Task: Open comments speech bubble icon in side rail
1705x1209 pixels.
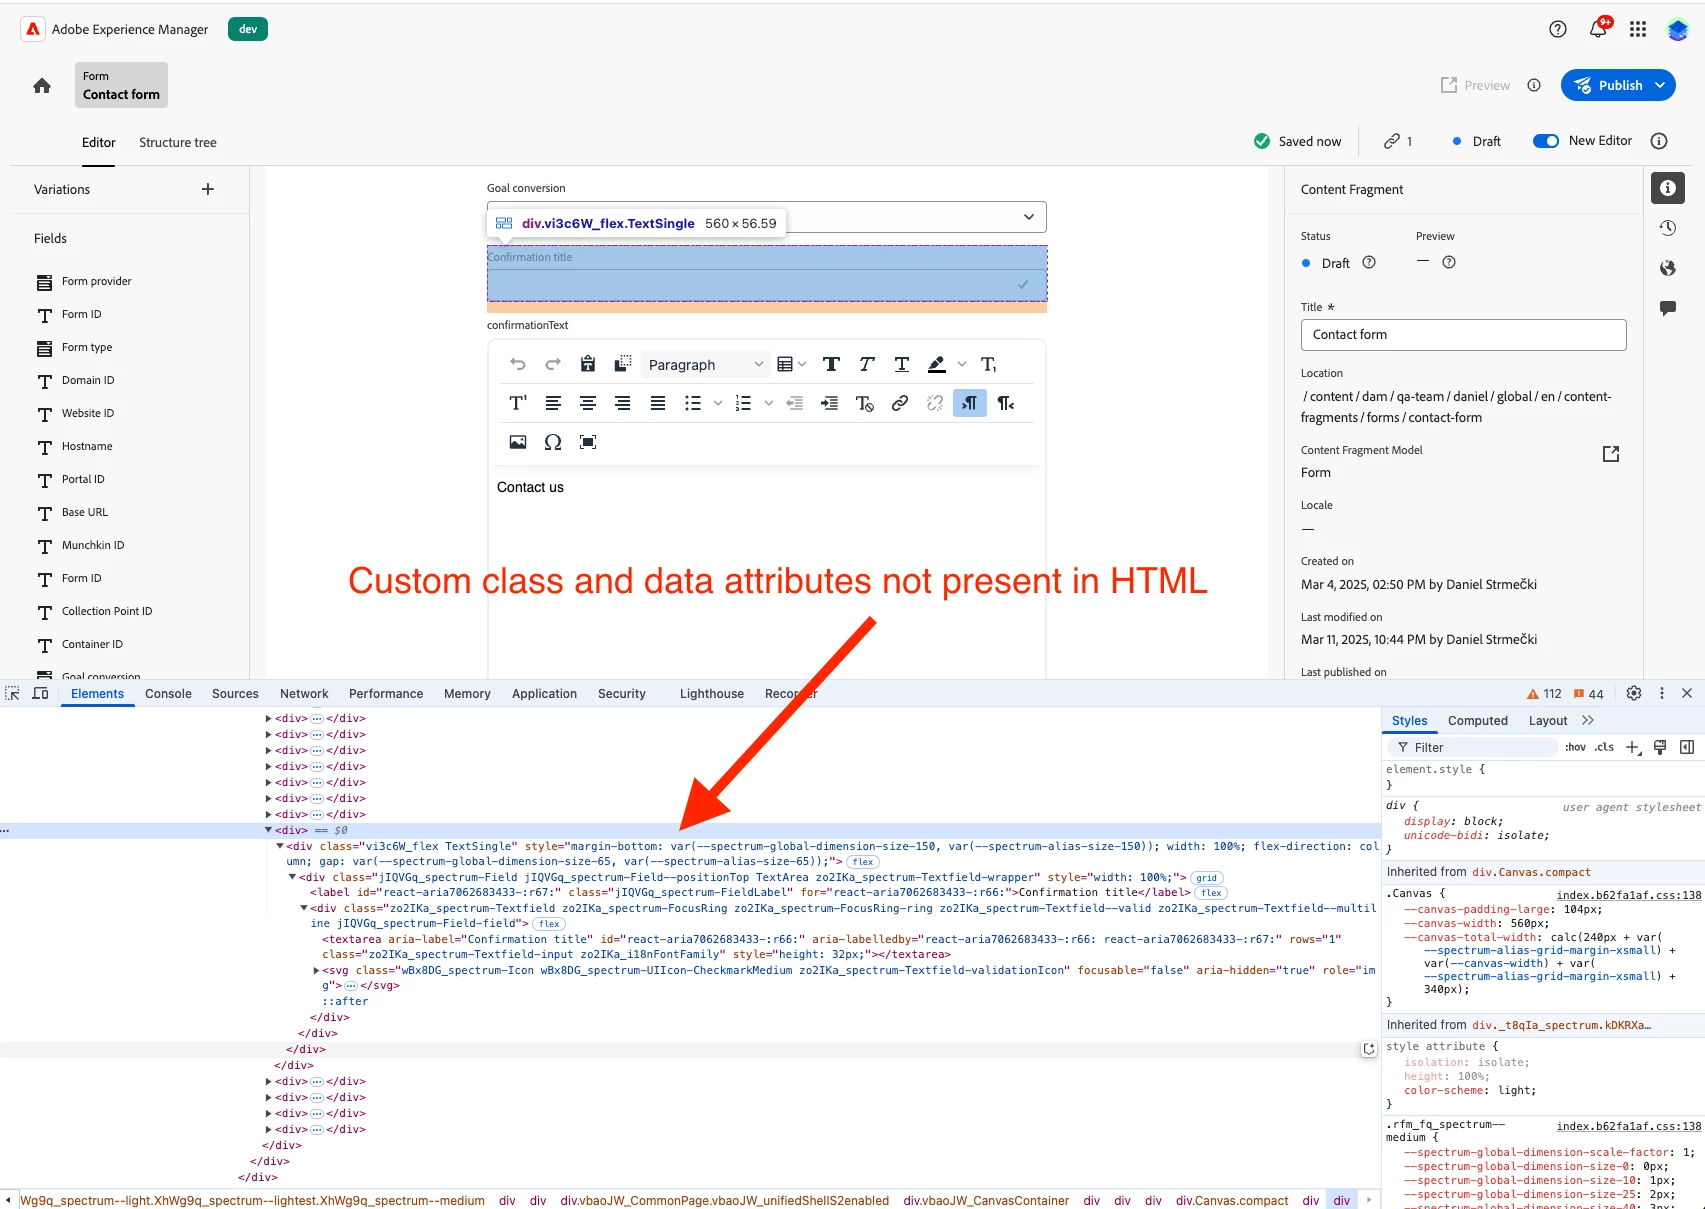Action: (x=1667, y=308)
